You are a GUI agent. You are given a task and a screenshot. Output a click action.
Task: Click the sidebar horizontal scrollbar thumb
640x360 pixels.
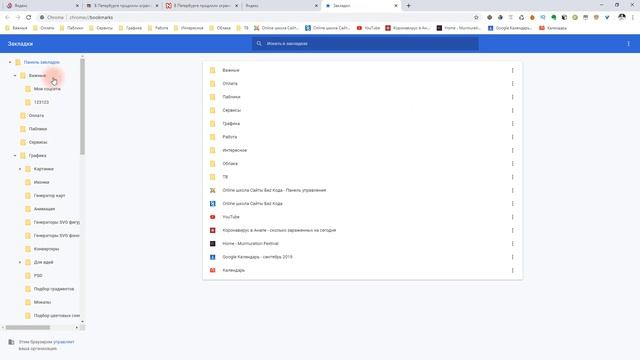tap(28, 327)
